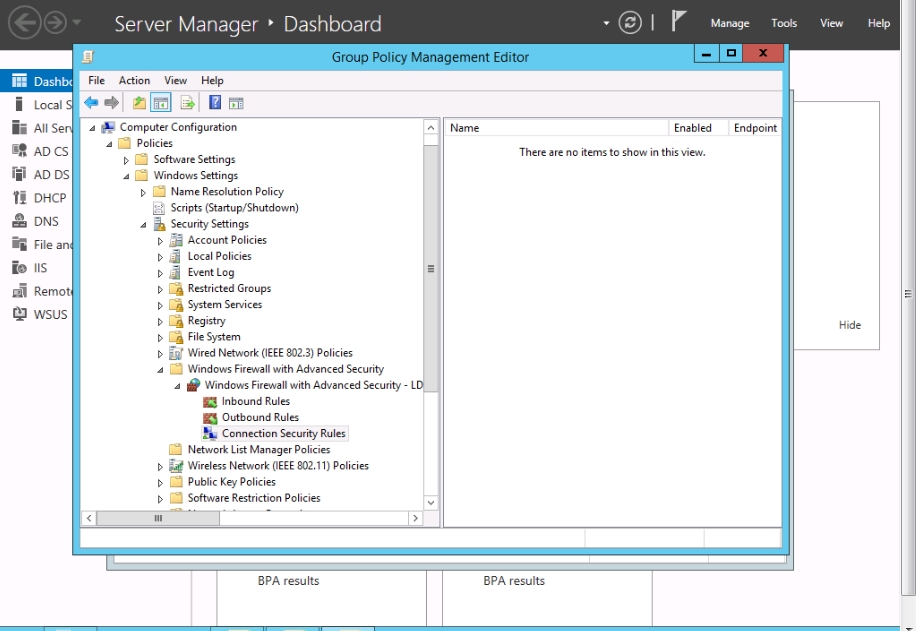Screen dimensions: 916x631
Task: Select the File System tree item
Action: click(214, 337)
